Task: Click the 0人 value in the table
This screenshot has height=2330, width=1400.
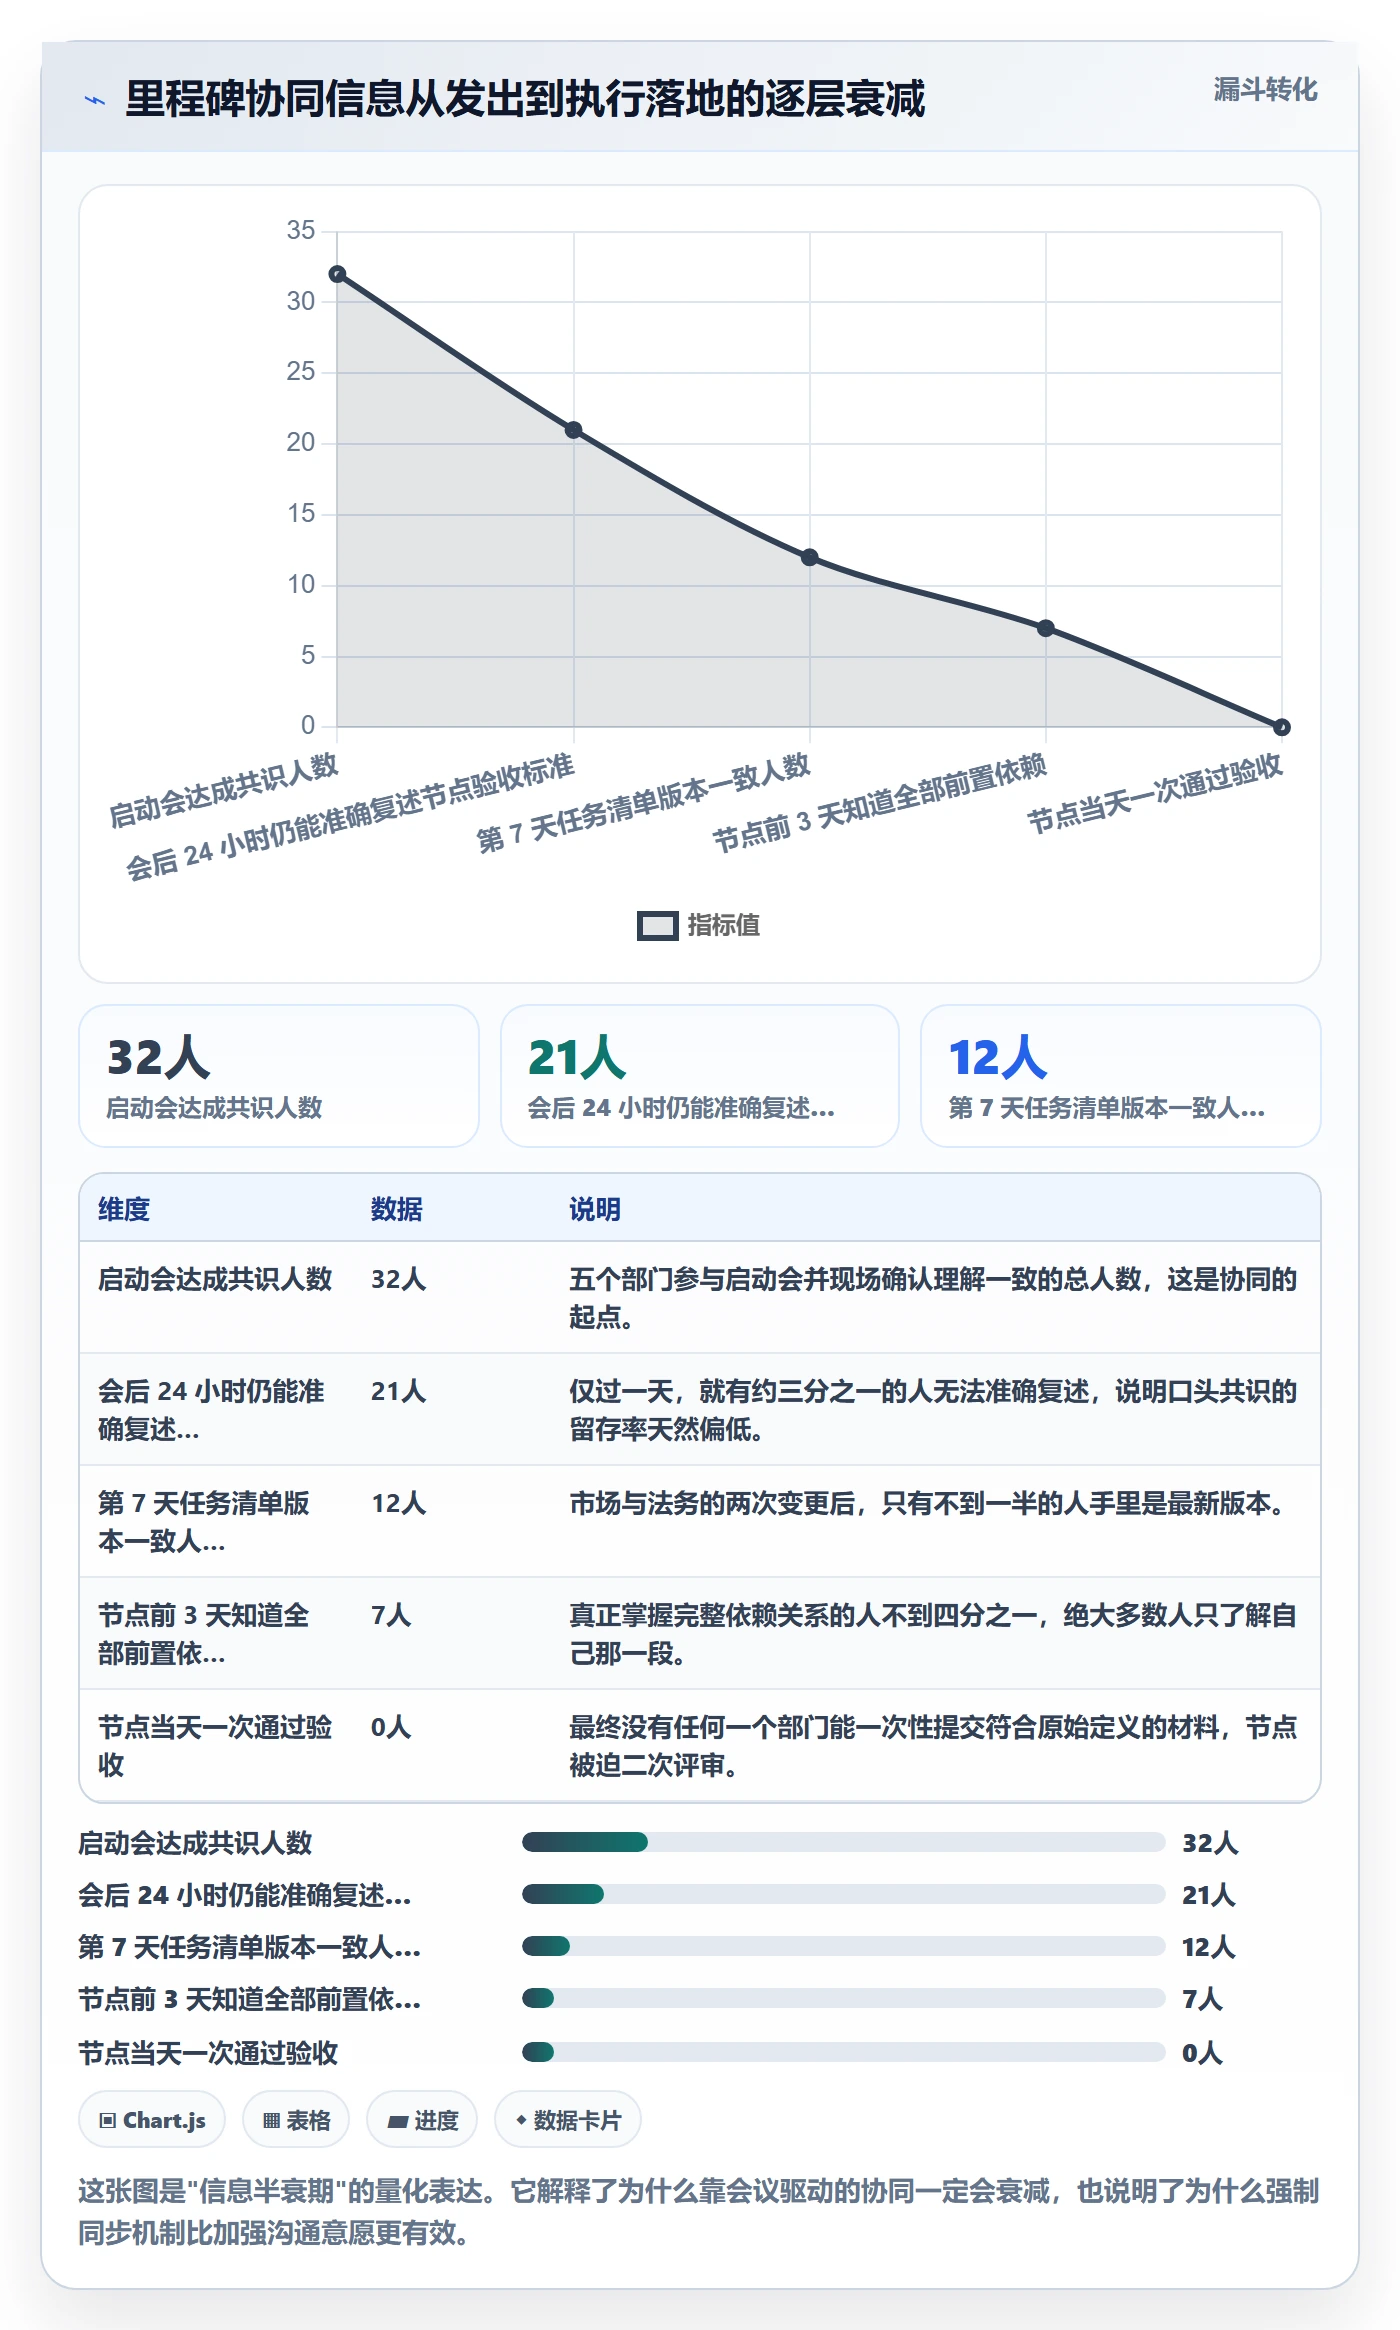Action: [391, 1727]
